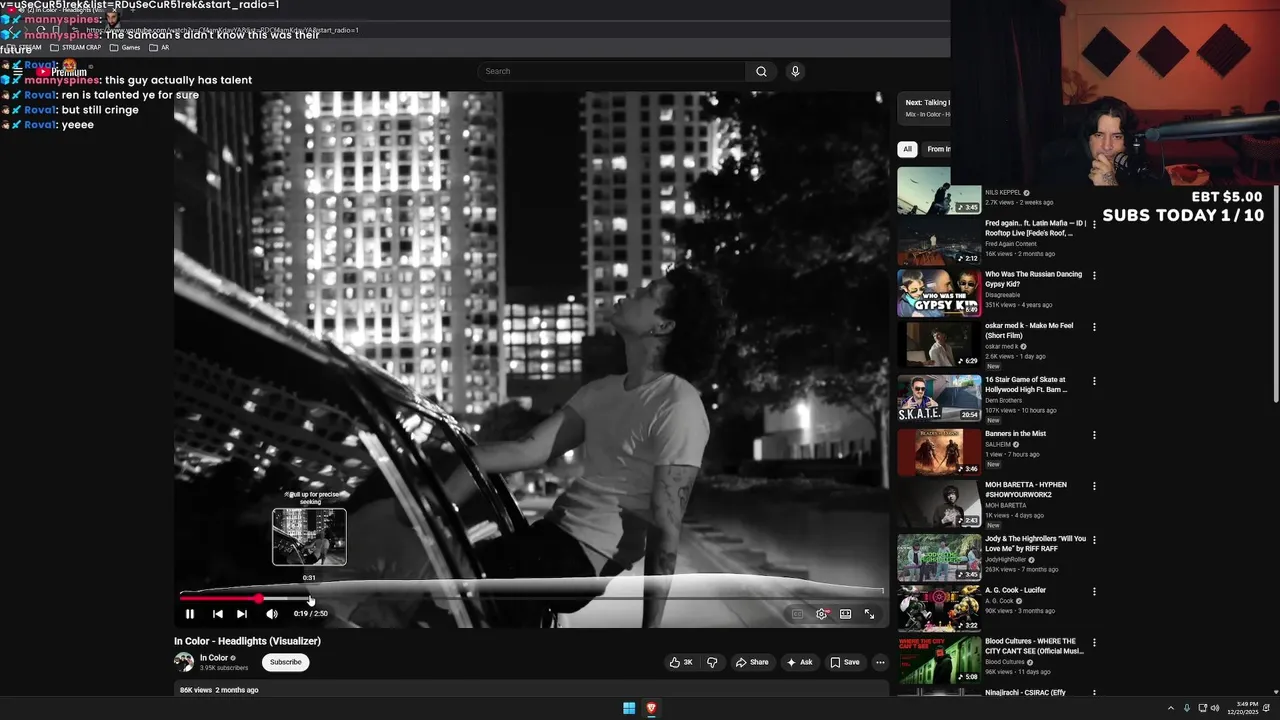This screenshot has width=1280, height=720.
Task: Open the In Color channel name link
Action: 214,658
